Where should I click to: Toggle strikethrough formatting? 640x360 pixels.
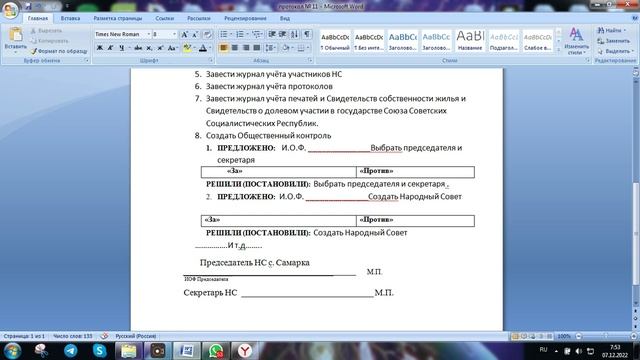[138, 48]
